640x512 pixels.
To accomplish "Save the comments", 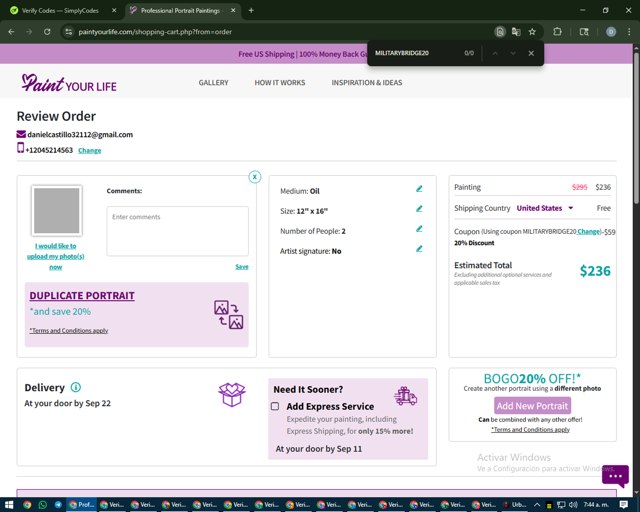I will [x=242, y=267].
